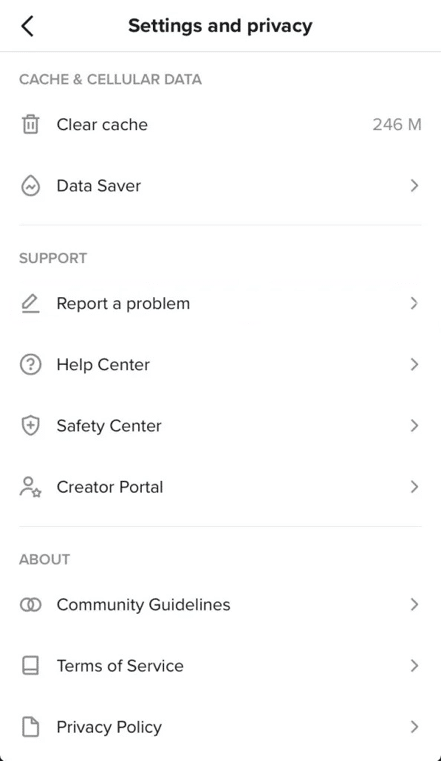Click the Creator Portal person-star icon
Image resolution: width=441 pixels, height=761 pixels.
[x=30, y=487]
